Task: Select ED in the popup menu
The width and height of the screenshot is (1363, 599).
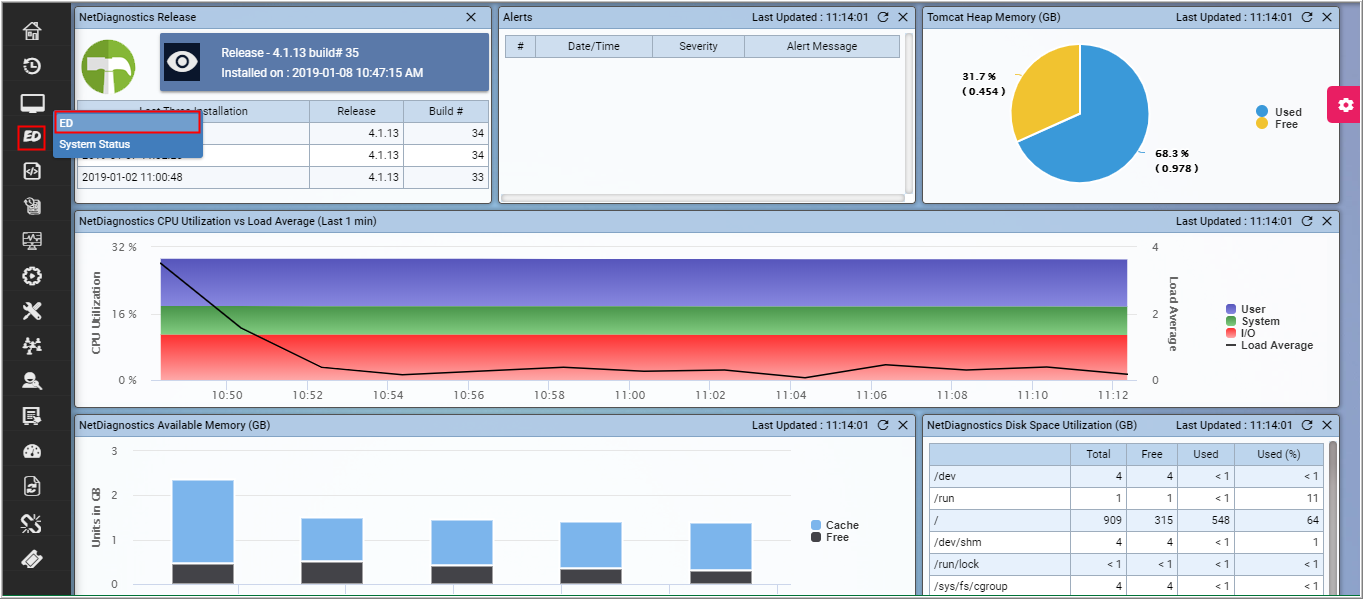Action: click(128, 123)
